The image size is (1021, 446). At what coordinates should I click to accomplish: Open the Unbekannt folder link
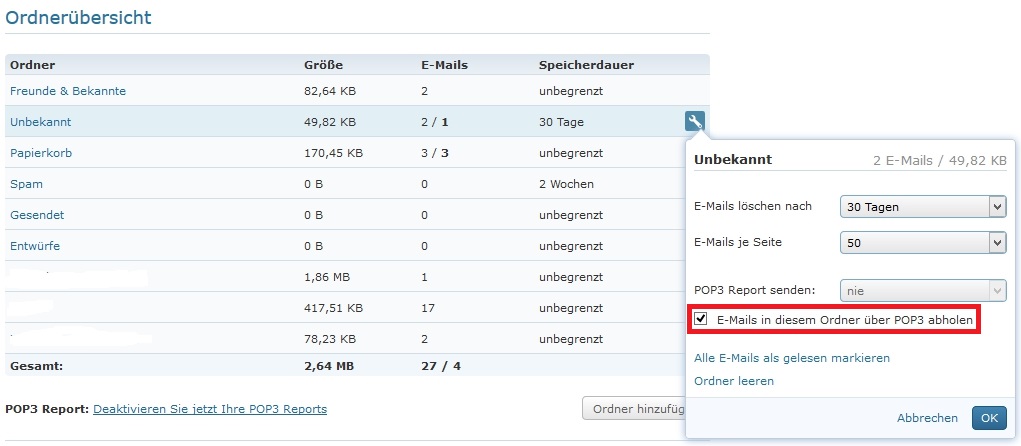point(40,122)
